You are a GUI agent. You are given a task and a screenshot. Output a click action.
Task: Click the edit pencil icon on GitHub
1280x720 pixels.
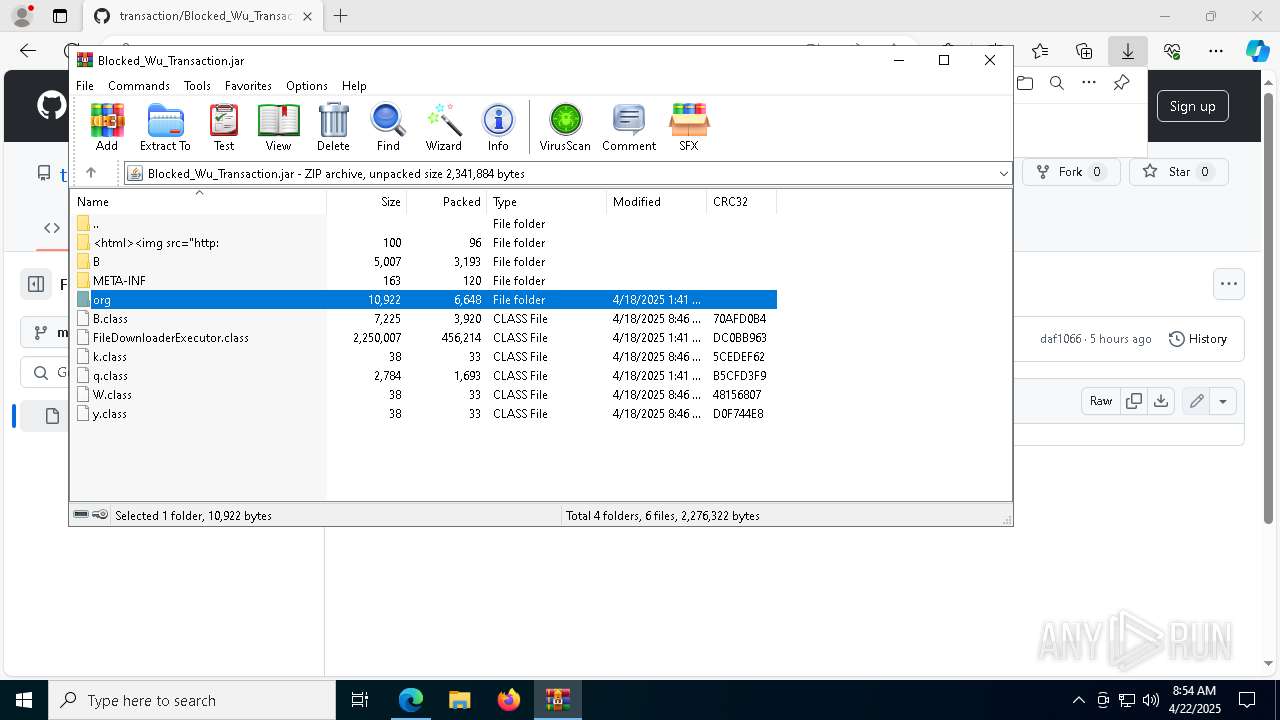coord(1196,401)
